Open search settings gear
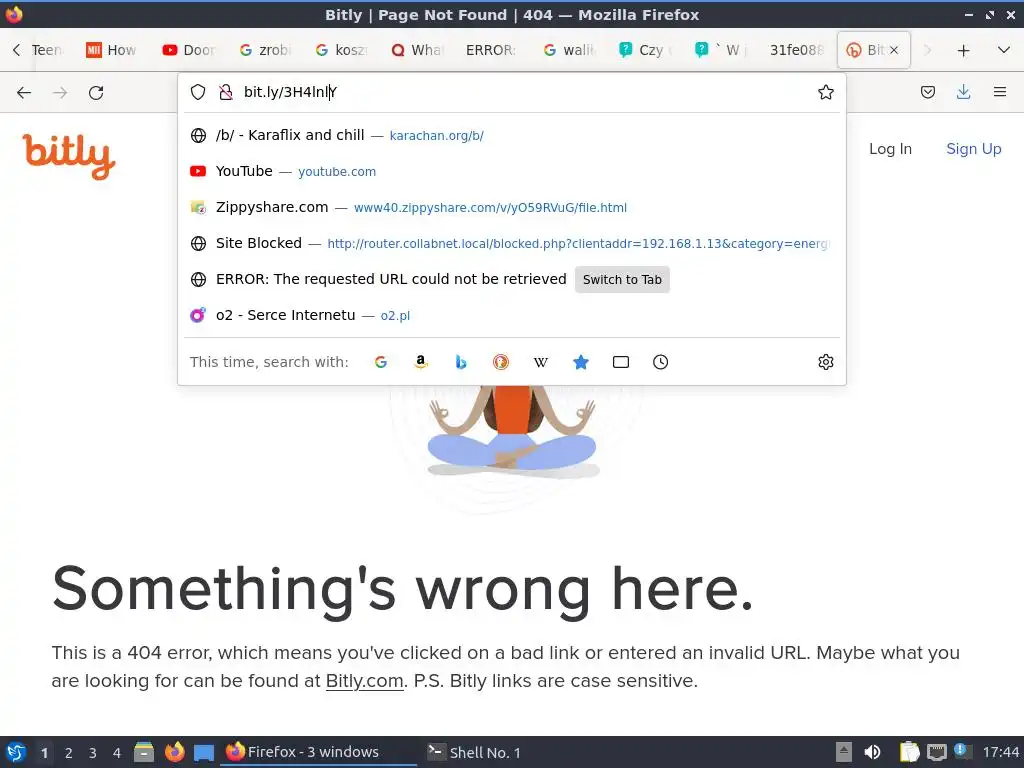1024x768 pixels. pyautogui.click(x=825, y=362)
